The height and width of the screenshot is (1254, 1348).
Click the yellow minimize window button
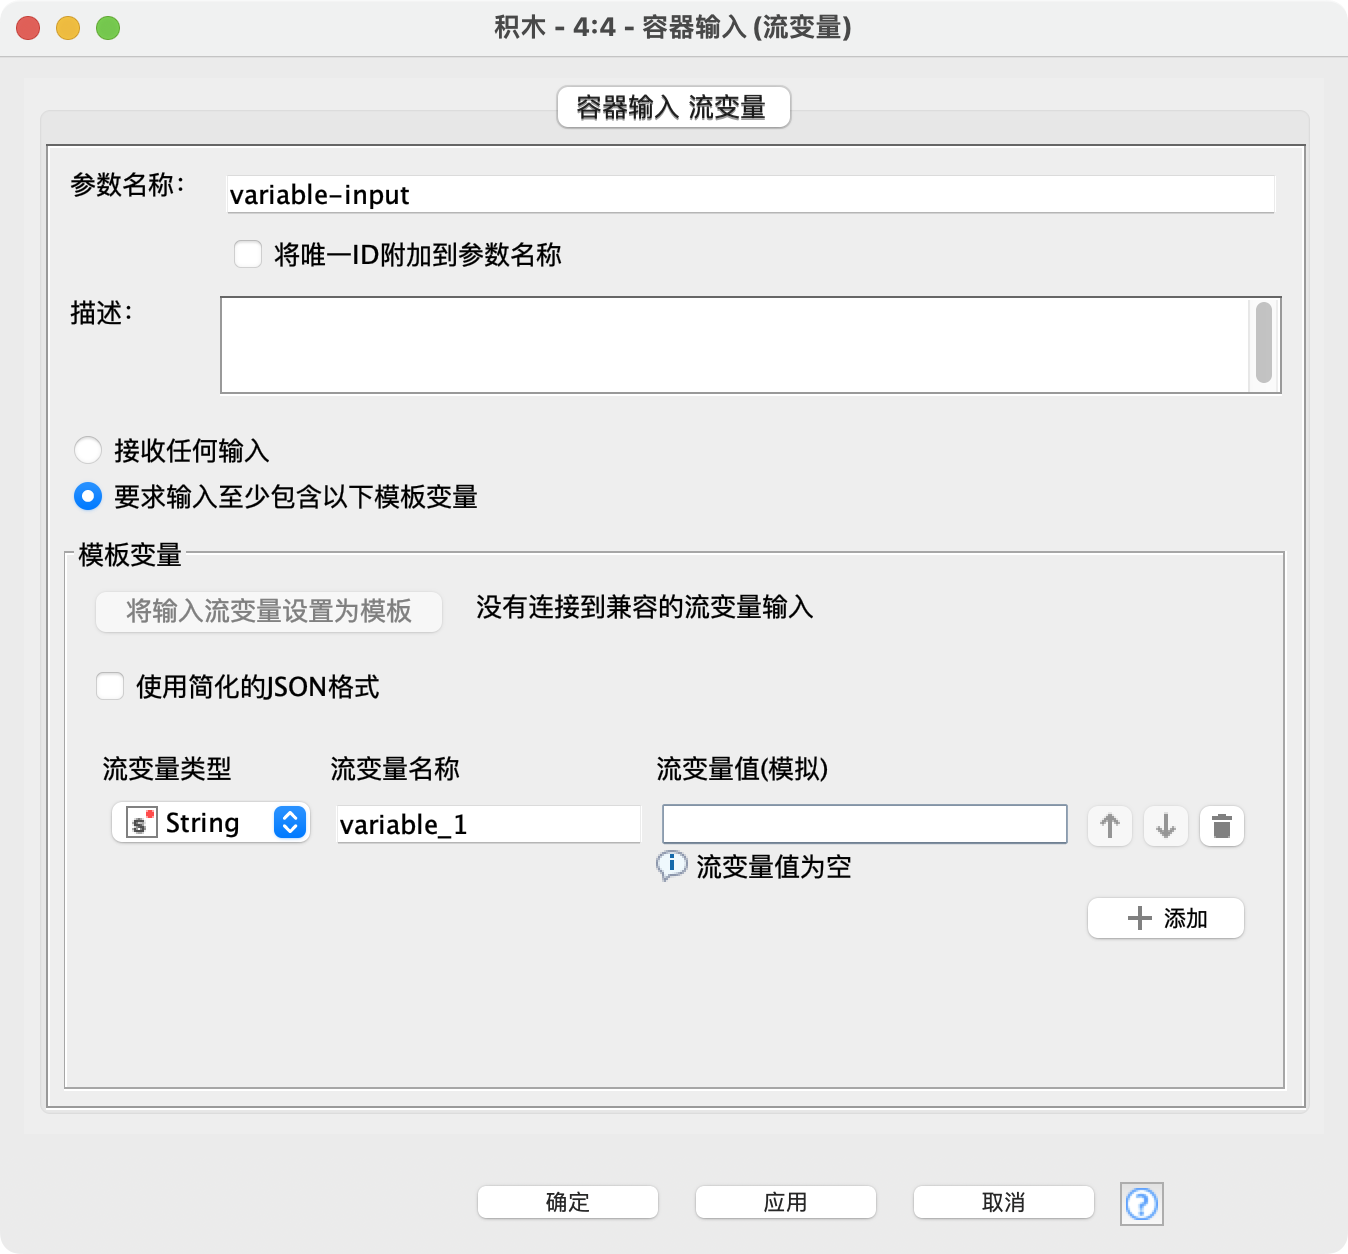pyautogui.click(x=68, y=28)
